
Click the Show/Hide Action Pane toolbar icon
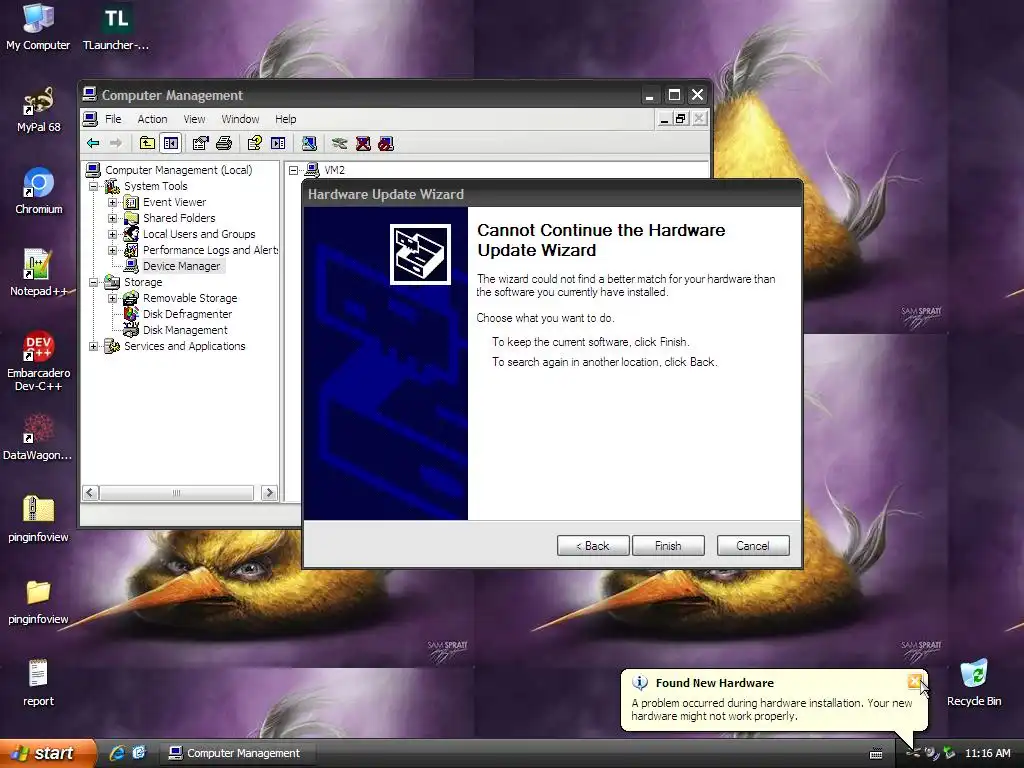coord(278,143)
